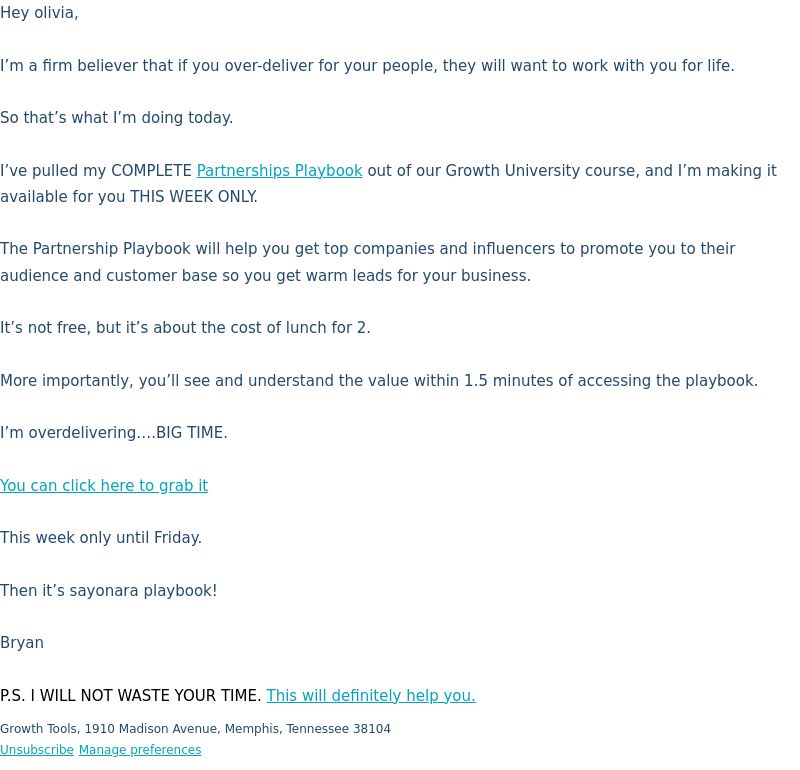Click 'P.S. I WILL NOT WASTE YOUR TIME' text

pos(131,696)
